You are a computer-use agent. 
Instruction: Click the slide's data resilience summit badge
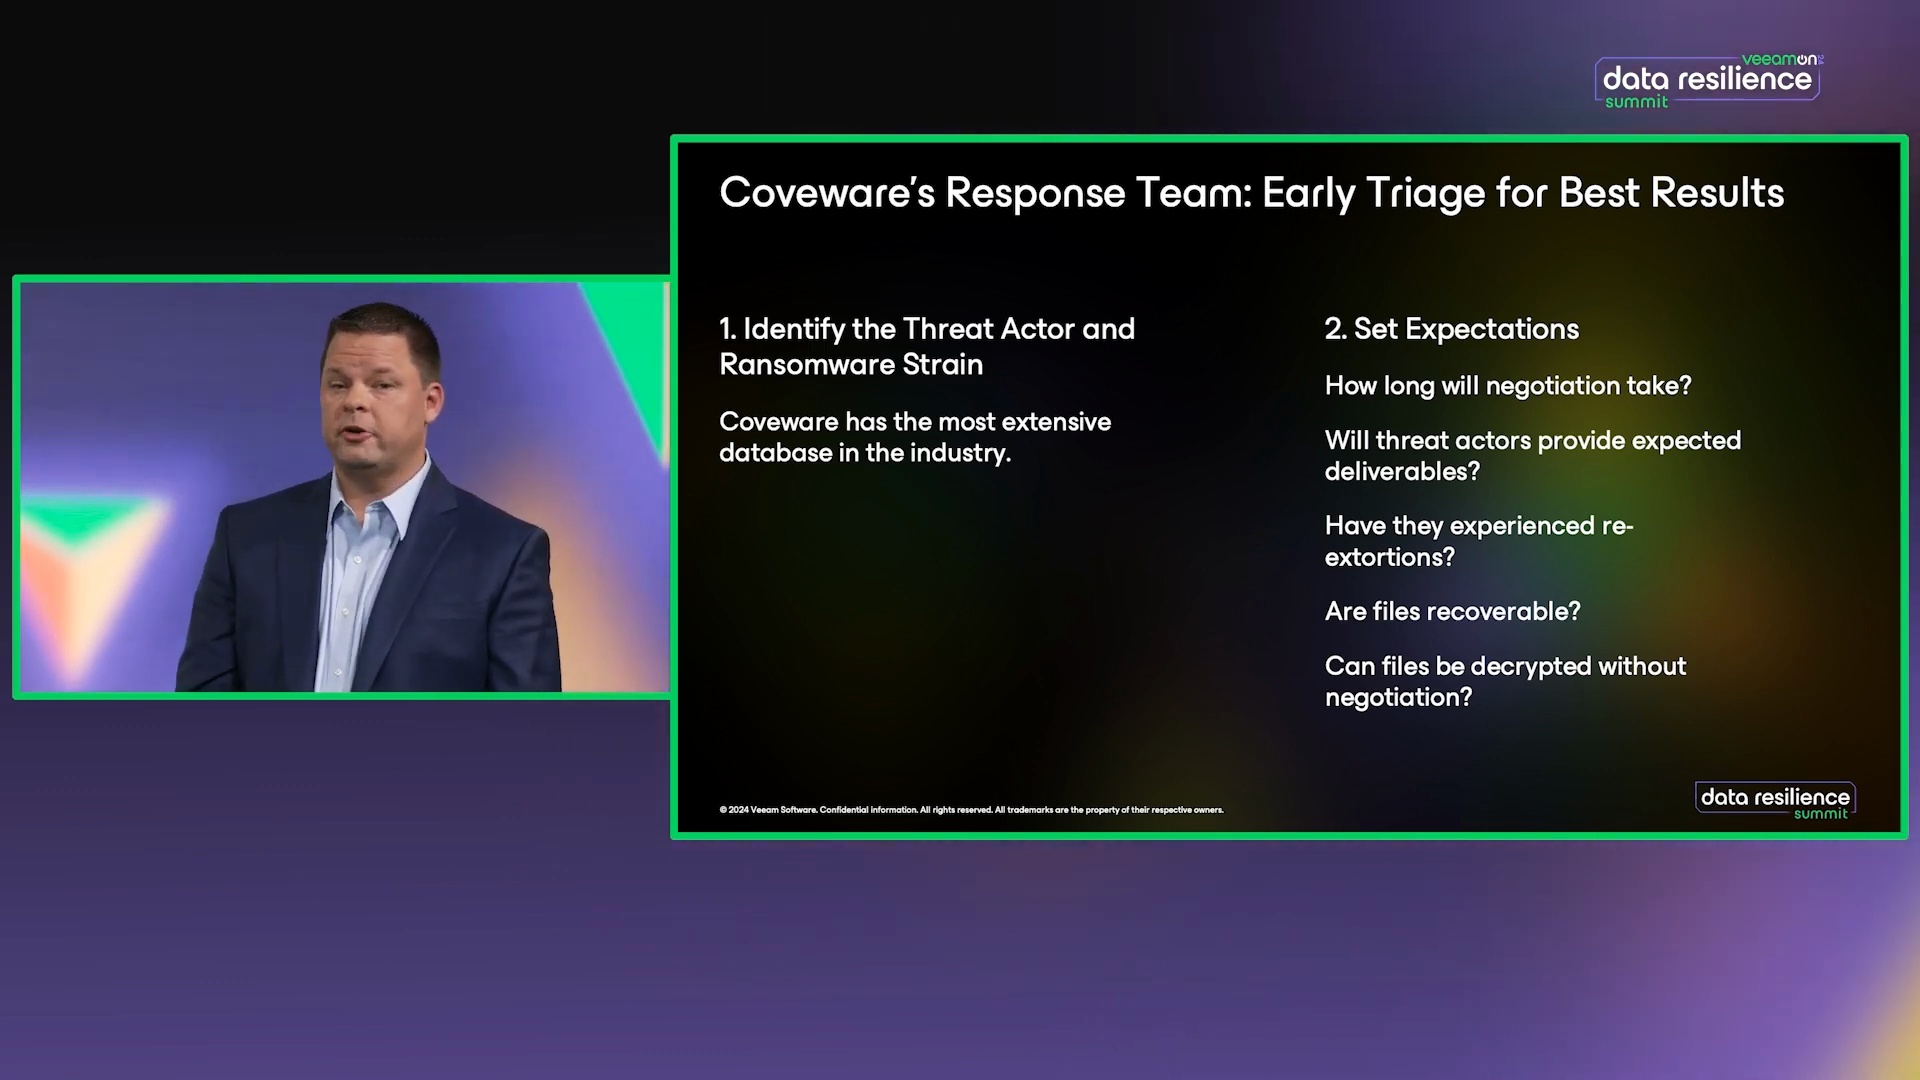pyautogui.click(x=1775, y=801)
